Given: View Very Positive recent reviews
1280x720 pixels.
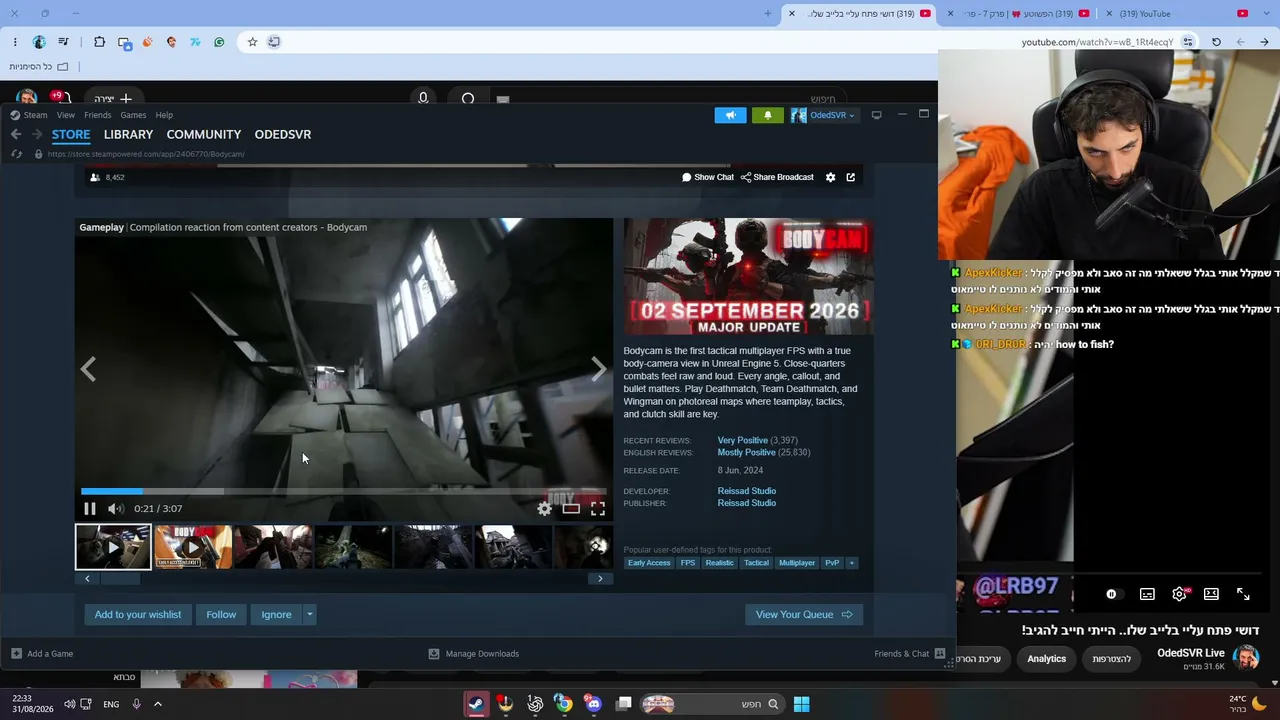Looking at the screenshot, I should 743,440.
